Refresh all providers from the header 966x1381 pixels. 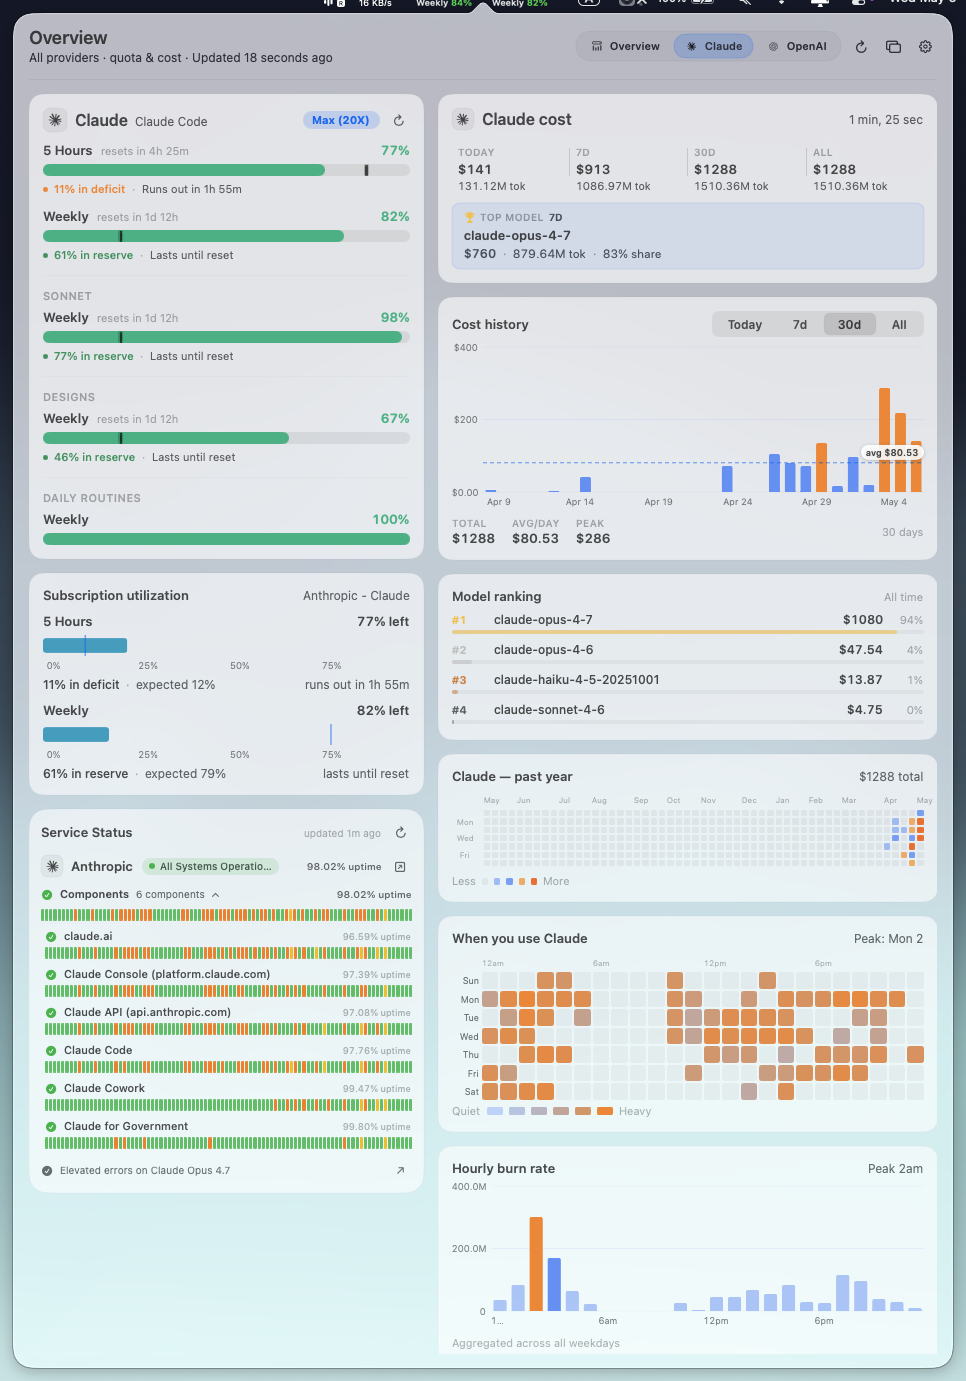[x=861, y=46]
